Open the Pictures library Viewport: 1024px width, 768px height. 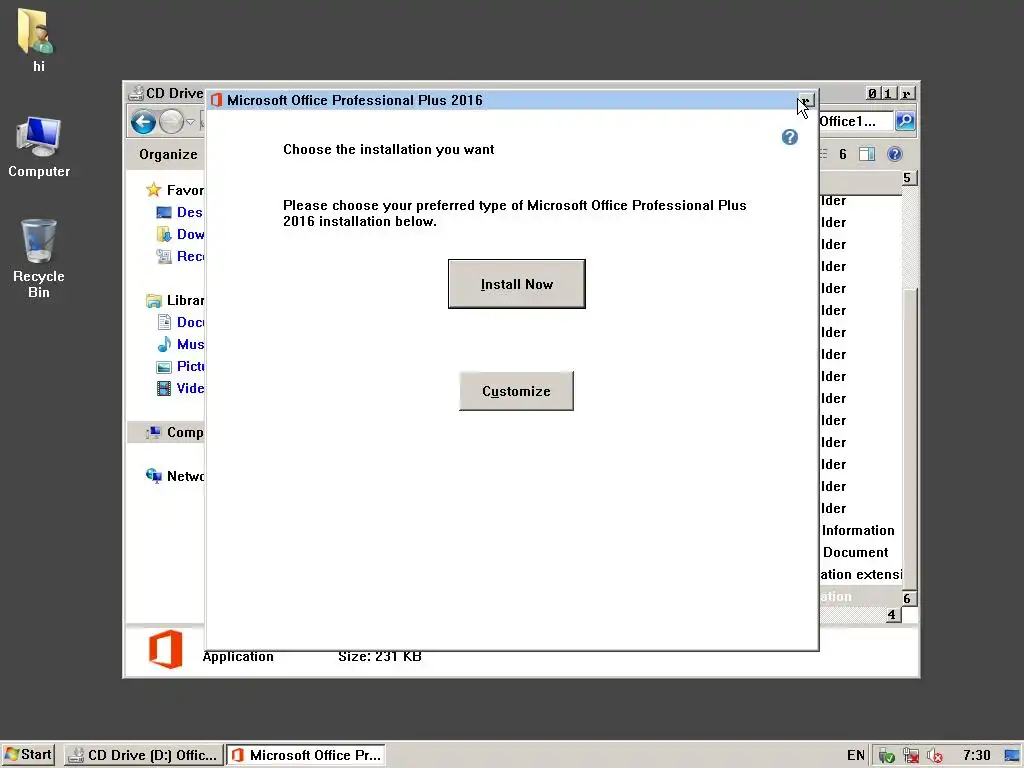(x=180, y=366)
